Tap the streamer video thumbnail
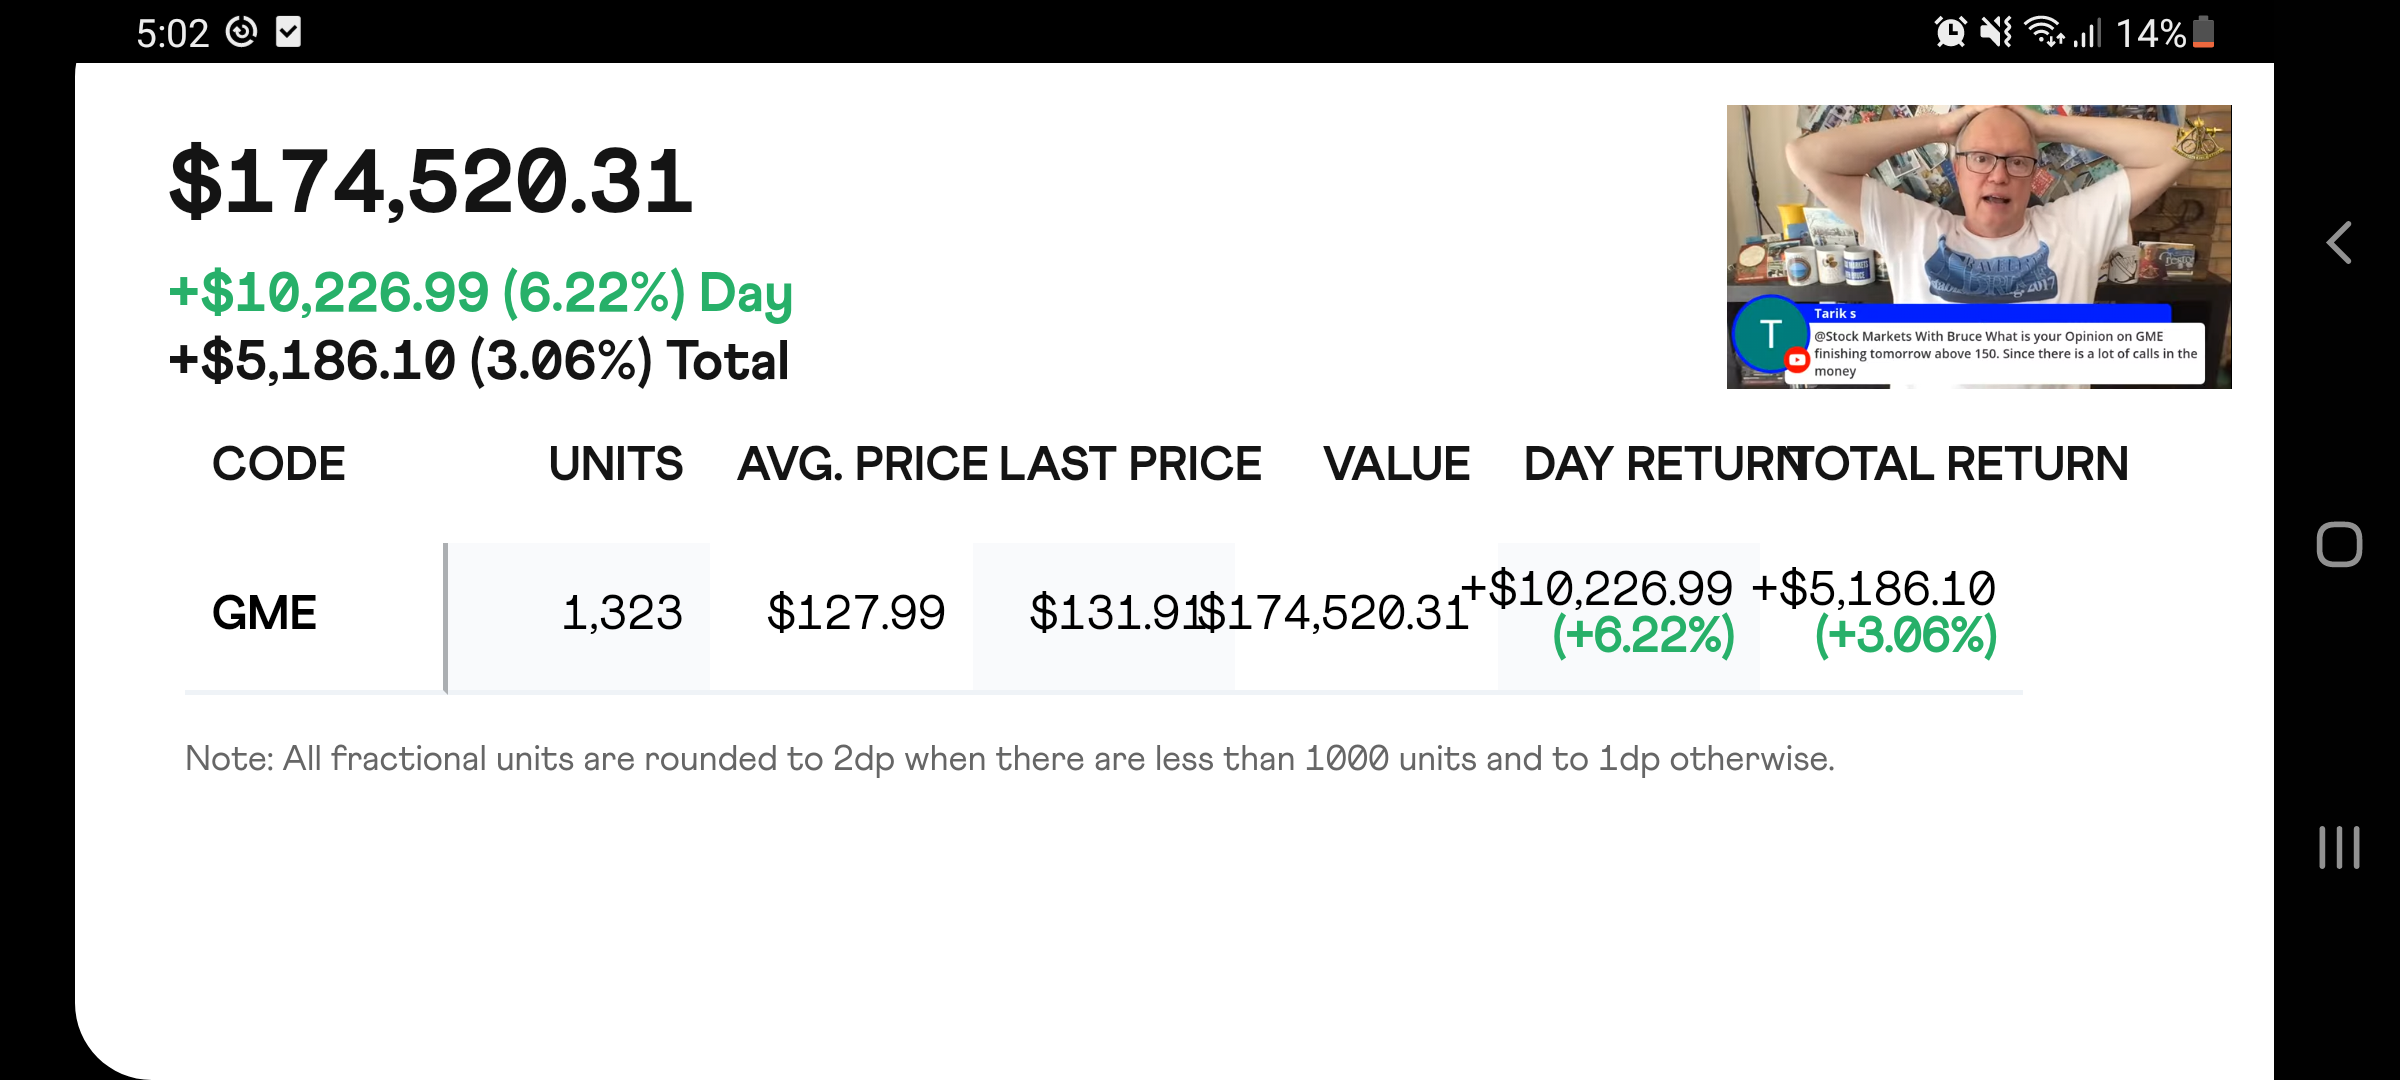 point(1978,200)
